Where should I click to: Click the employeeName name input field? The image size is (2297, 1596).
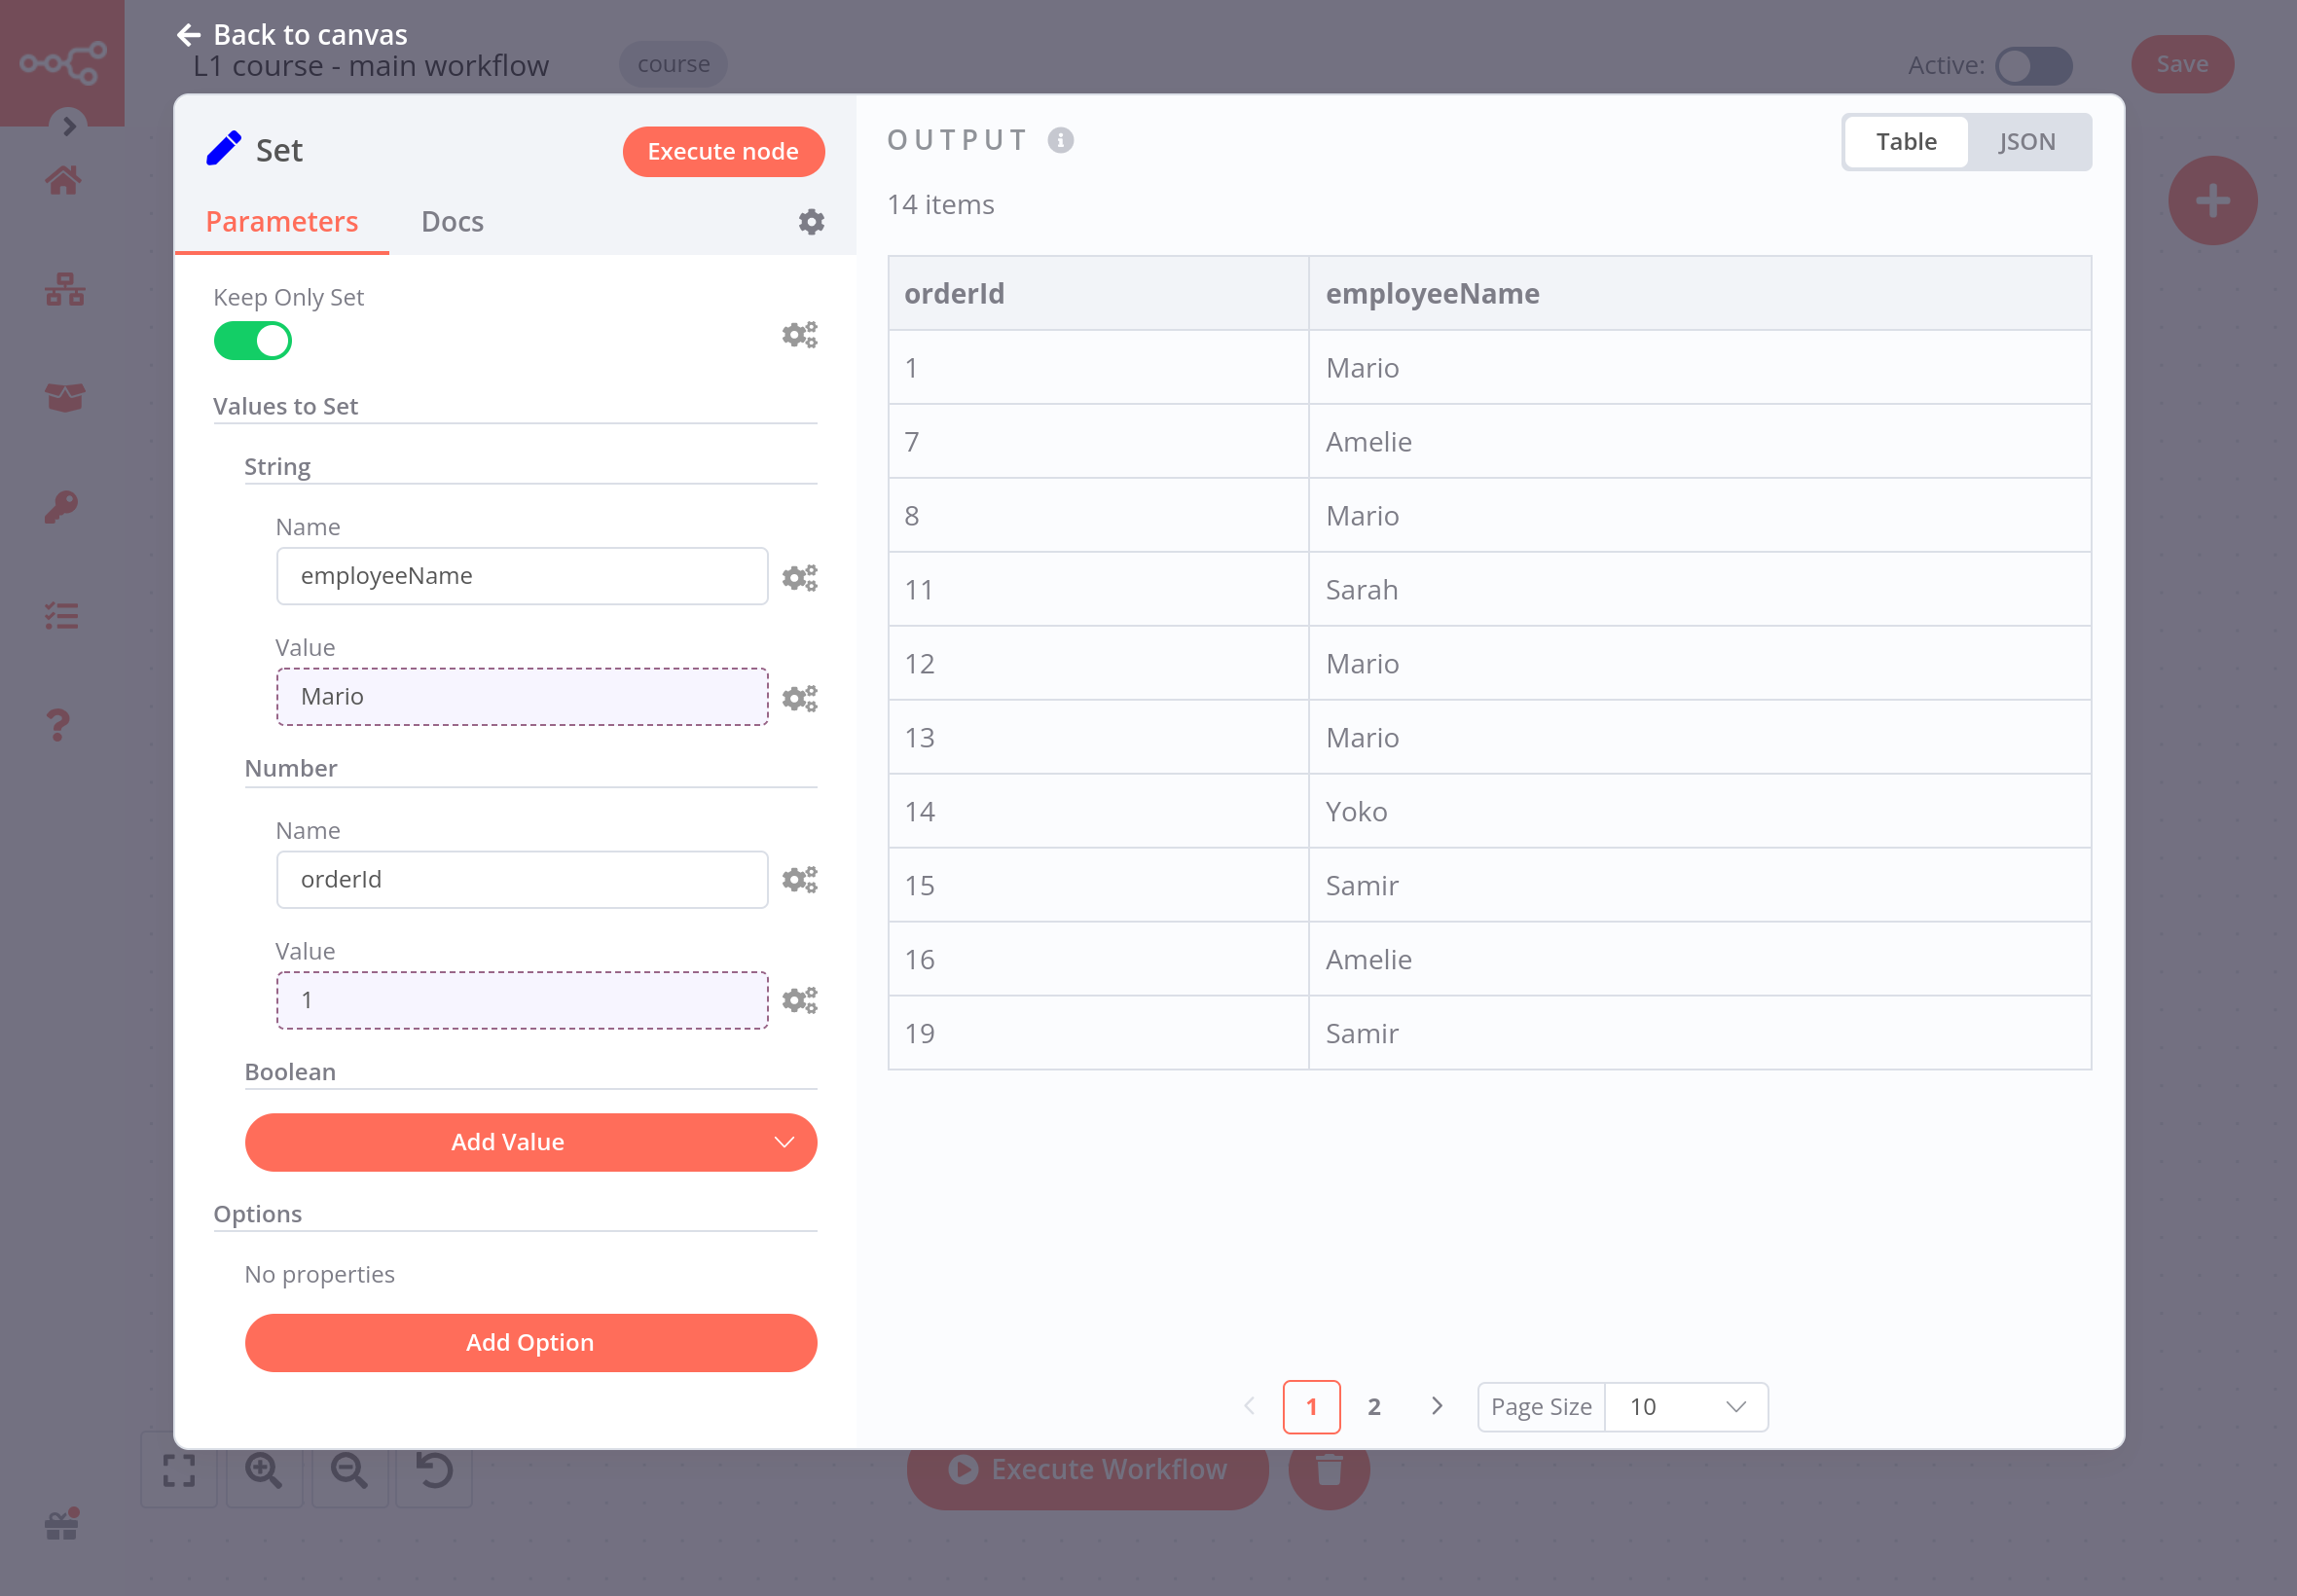click(x=522, y=576)
